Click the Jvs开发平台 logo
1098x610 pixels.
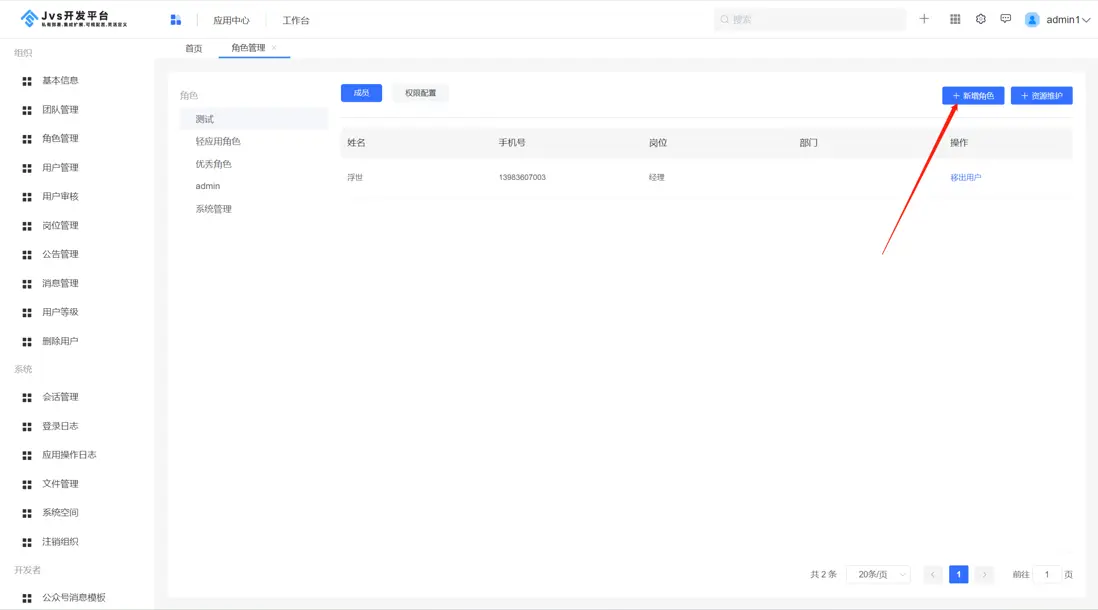74,18
